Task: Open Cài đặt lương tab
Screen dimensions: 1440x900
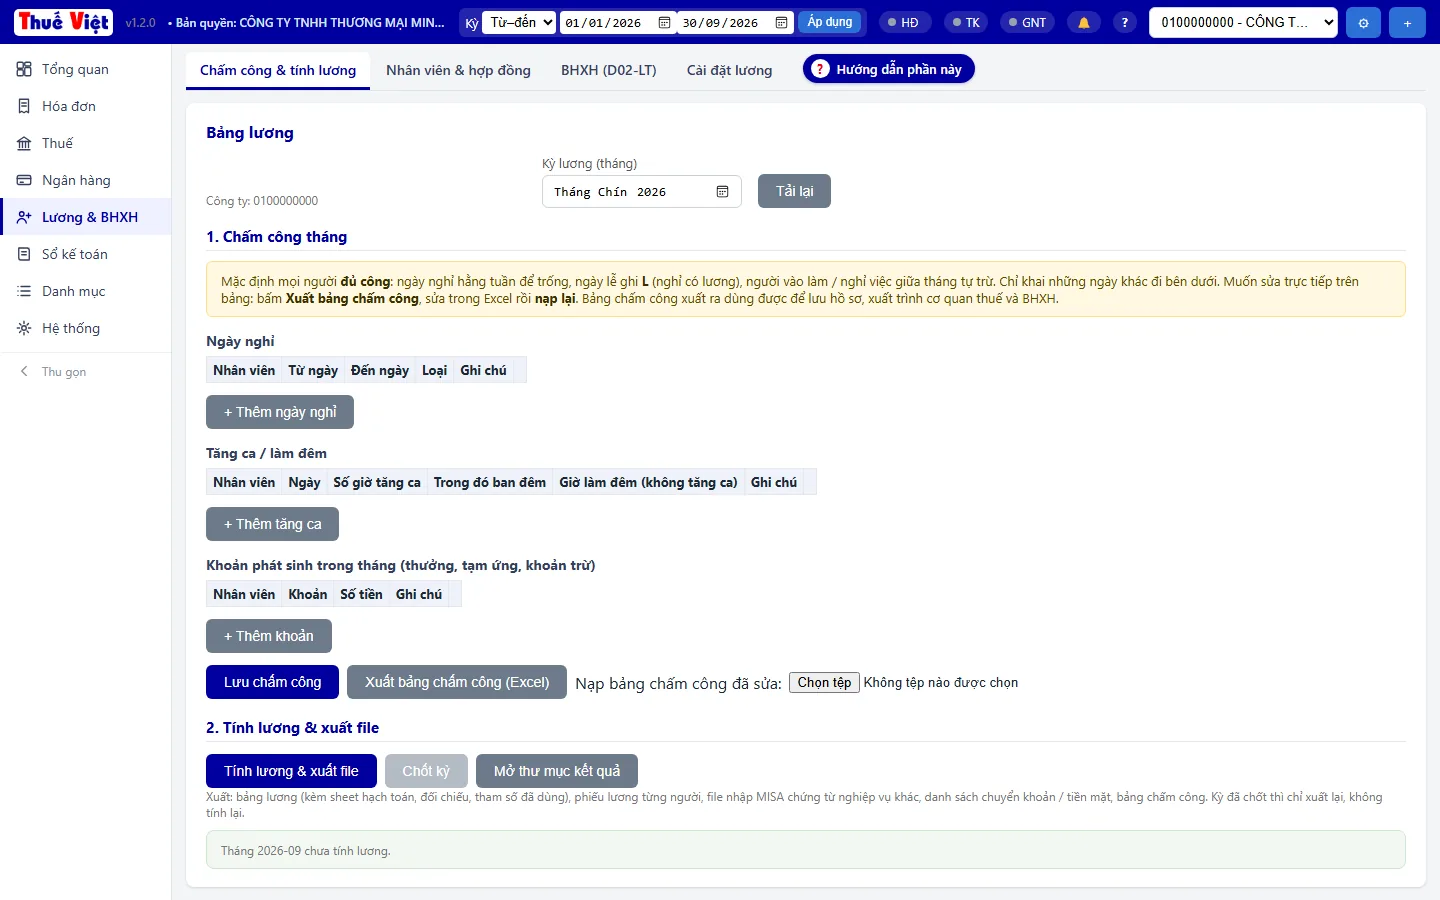Action: point(729,70)
